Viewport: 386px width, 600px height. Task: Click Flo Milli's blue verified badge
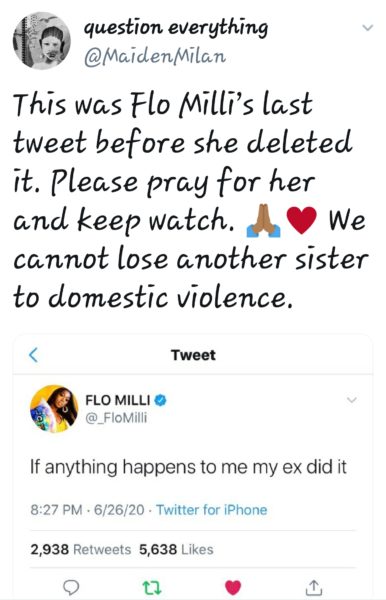[160, 400]
